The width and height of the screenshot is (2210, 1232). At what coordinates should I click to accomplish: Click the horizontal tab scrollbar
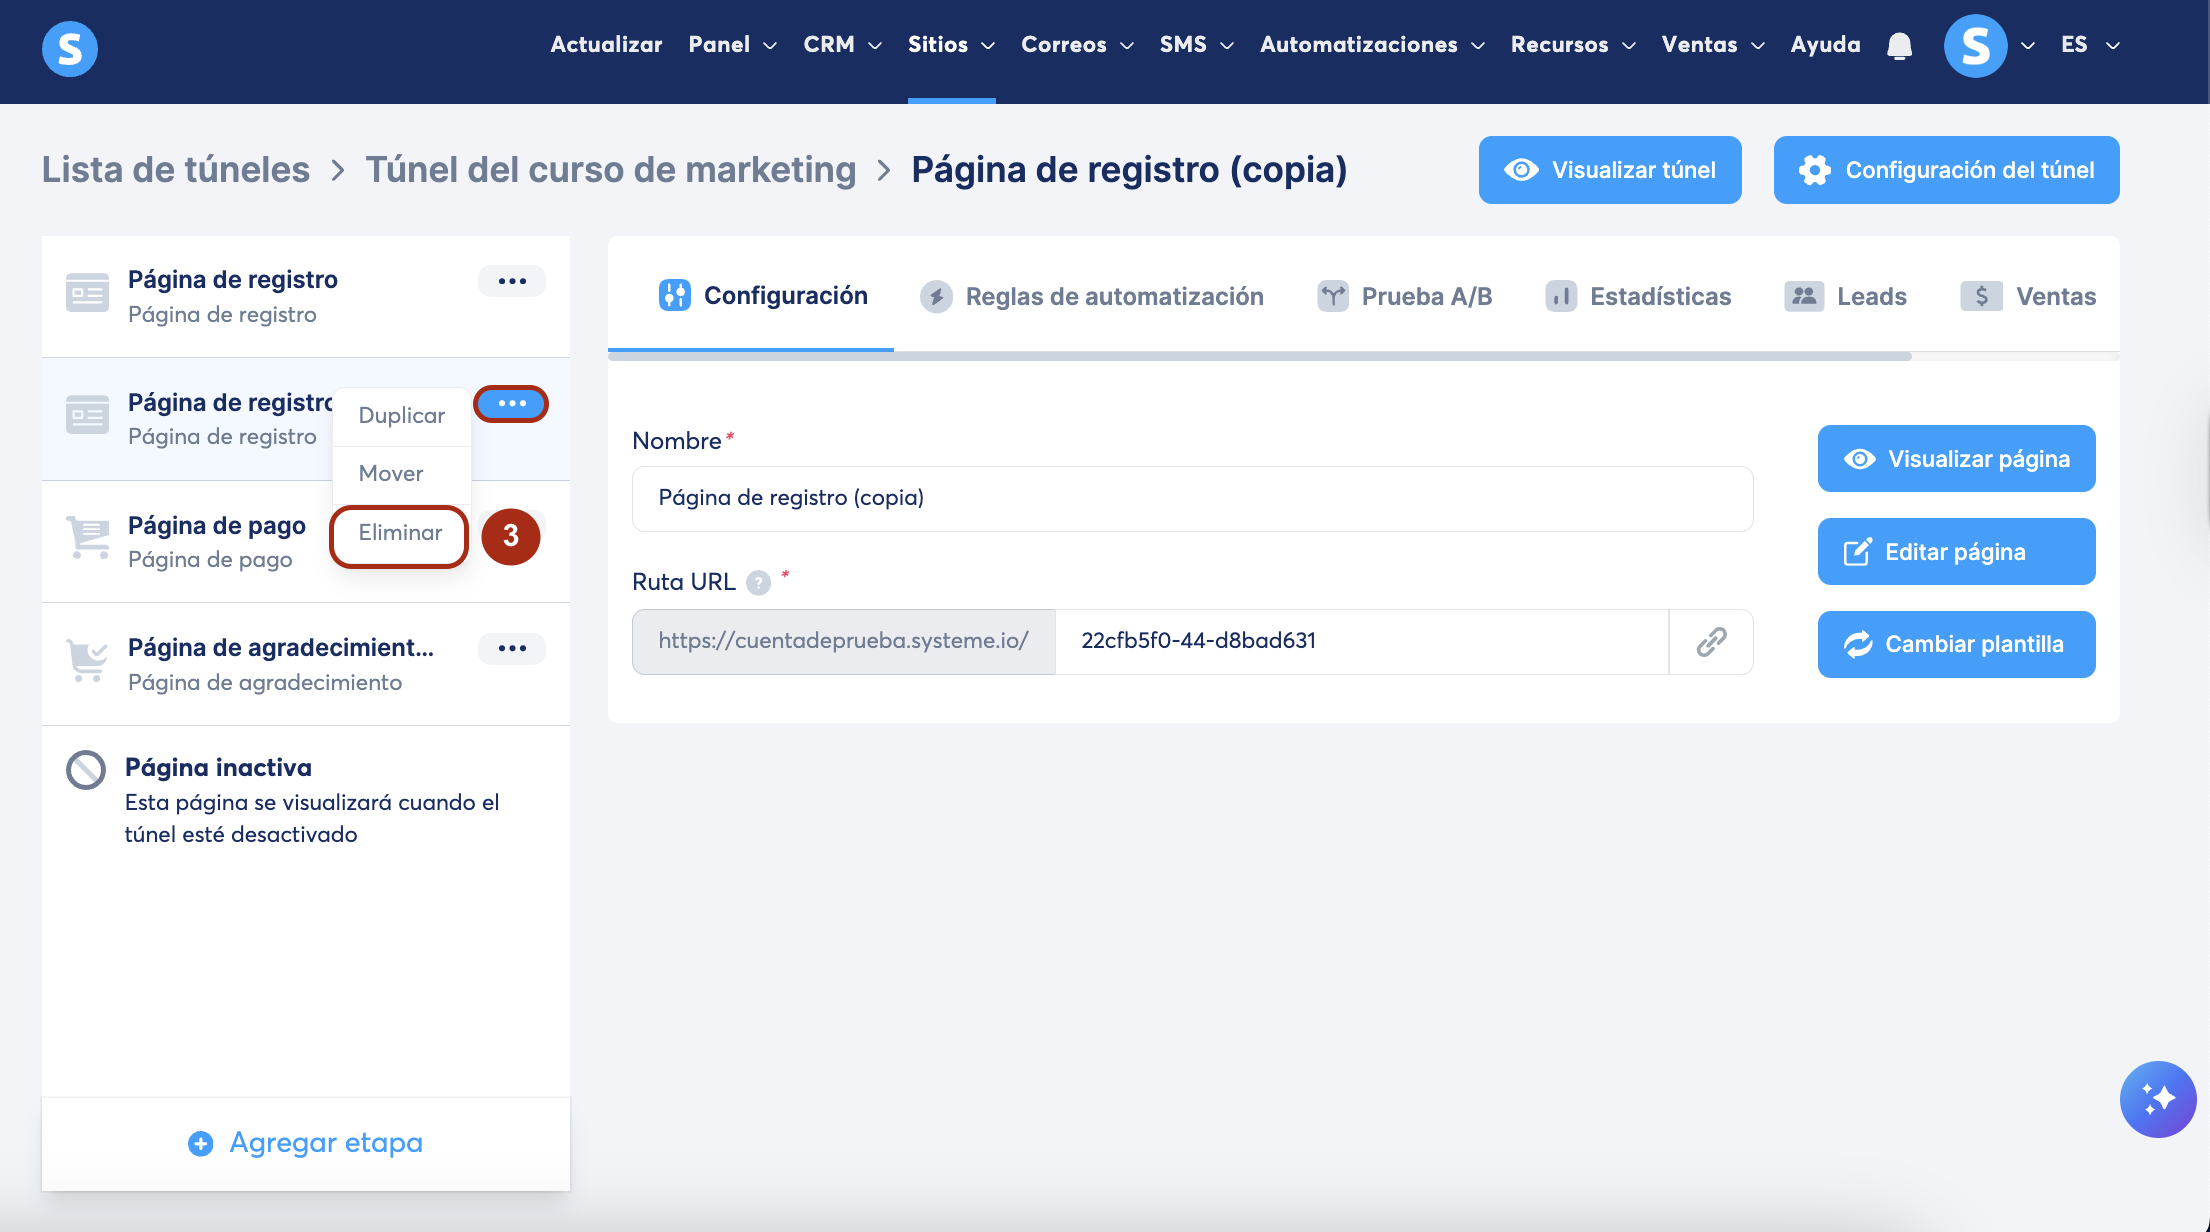(x=1260, y=356)
